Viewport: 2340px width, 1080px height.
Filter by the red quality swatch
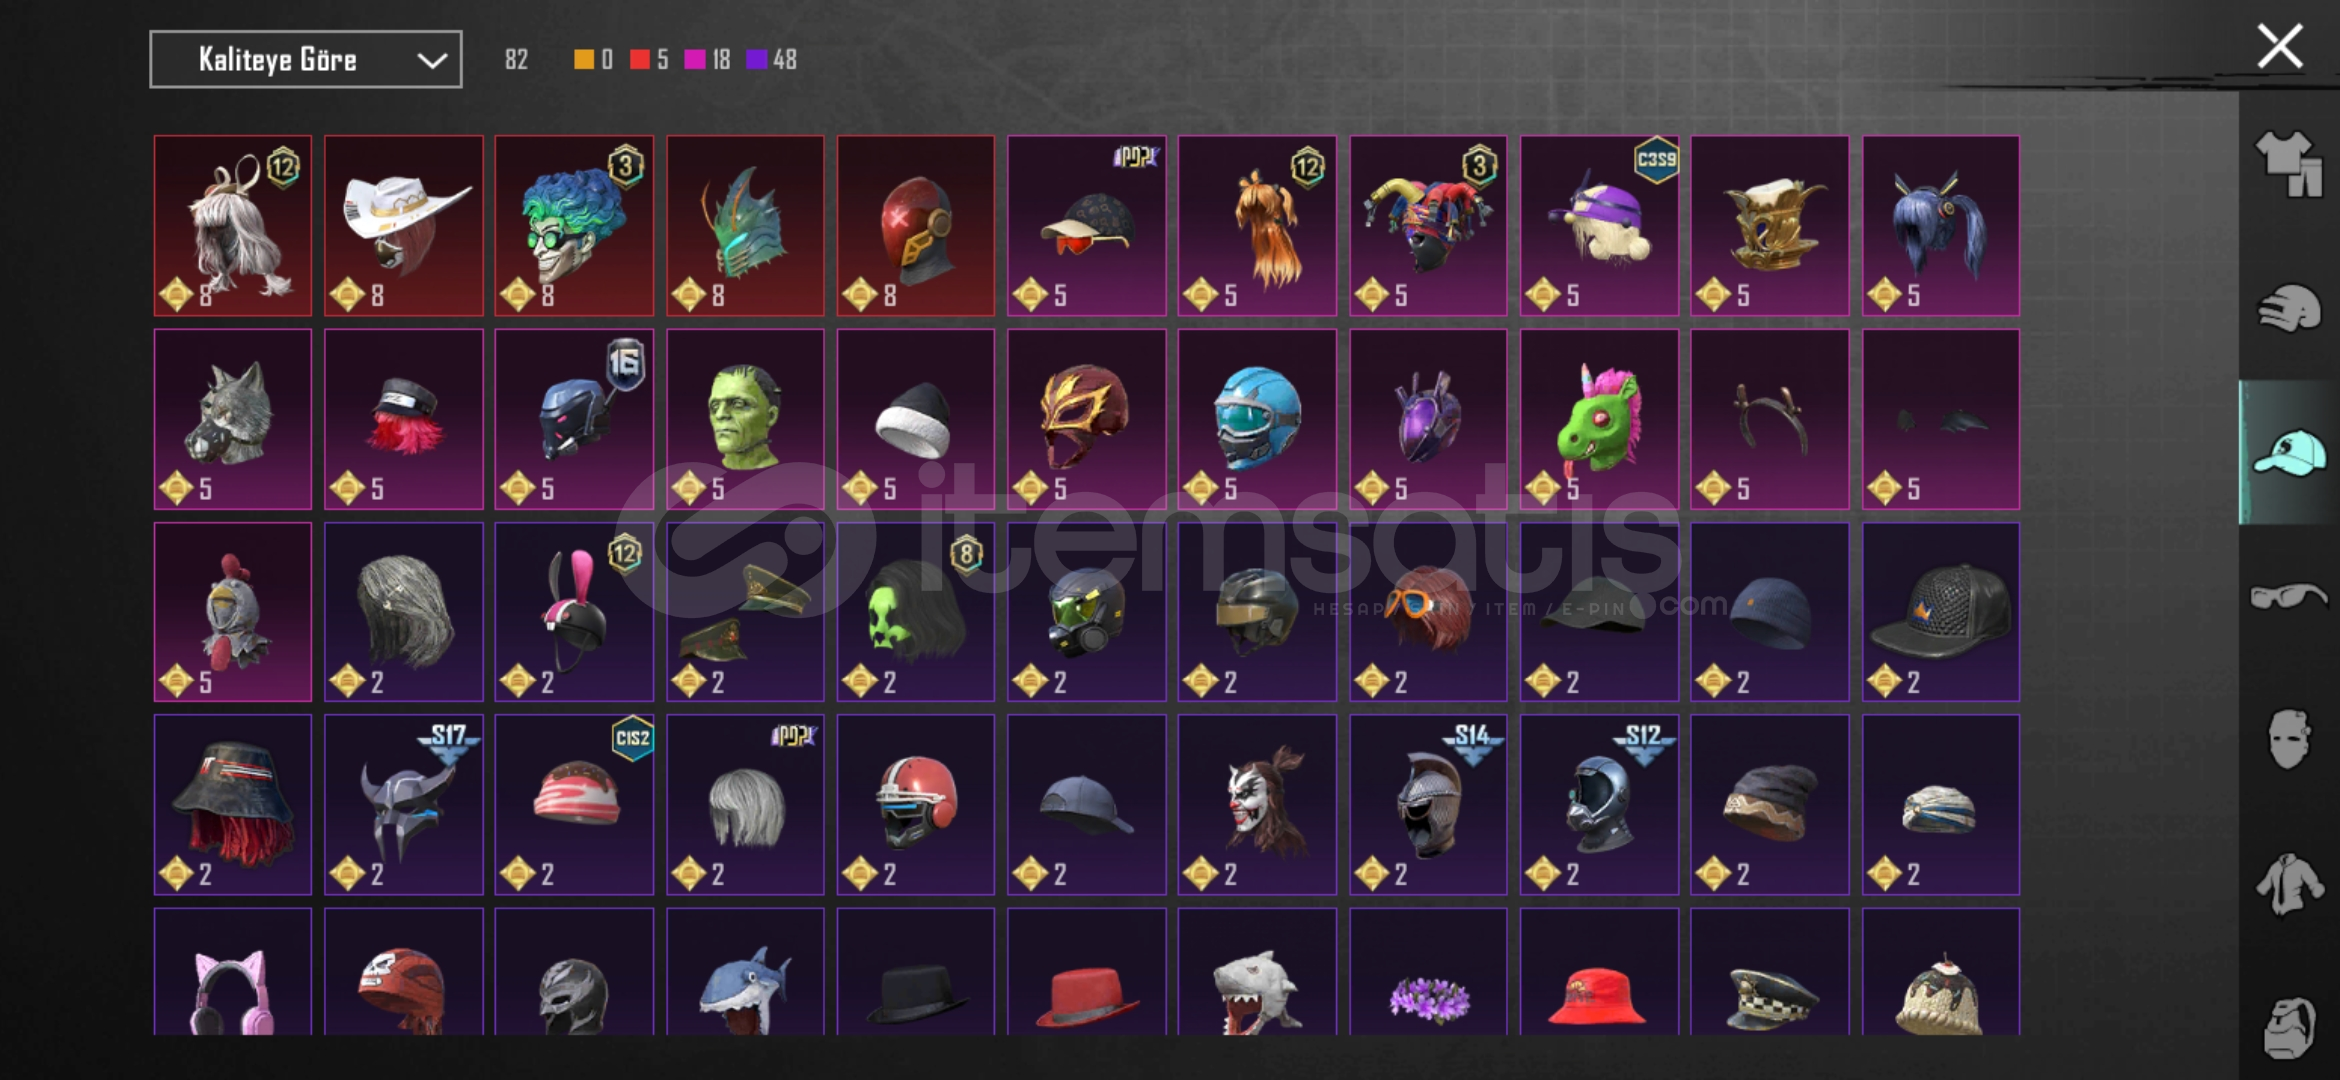640,60
